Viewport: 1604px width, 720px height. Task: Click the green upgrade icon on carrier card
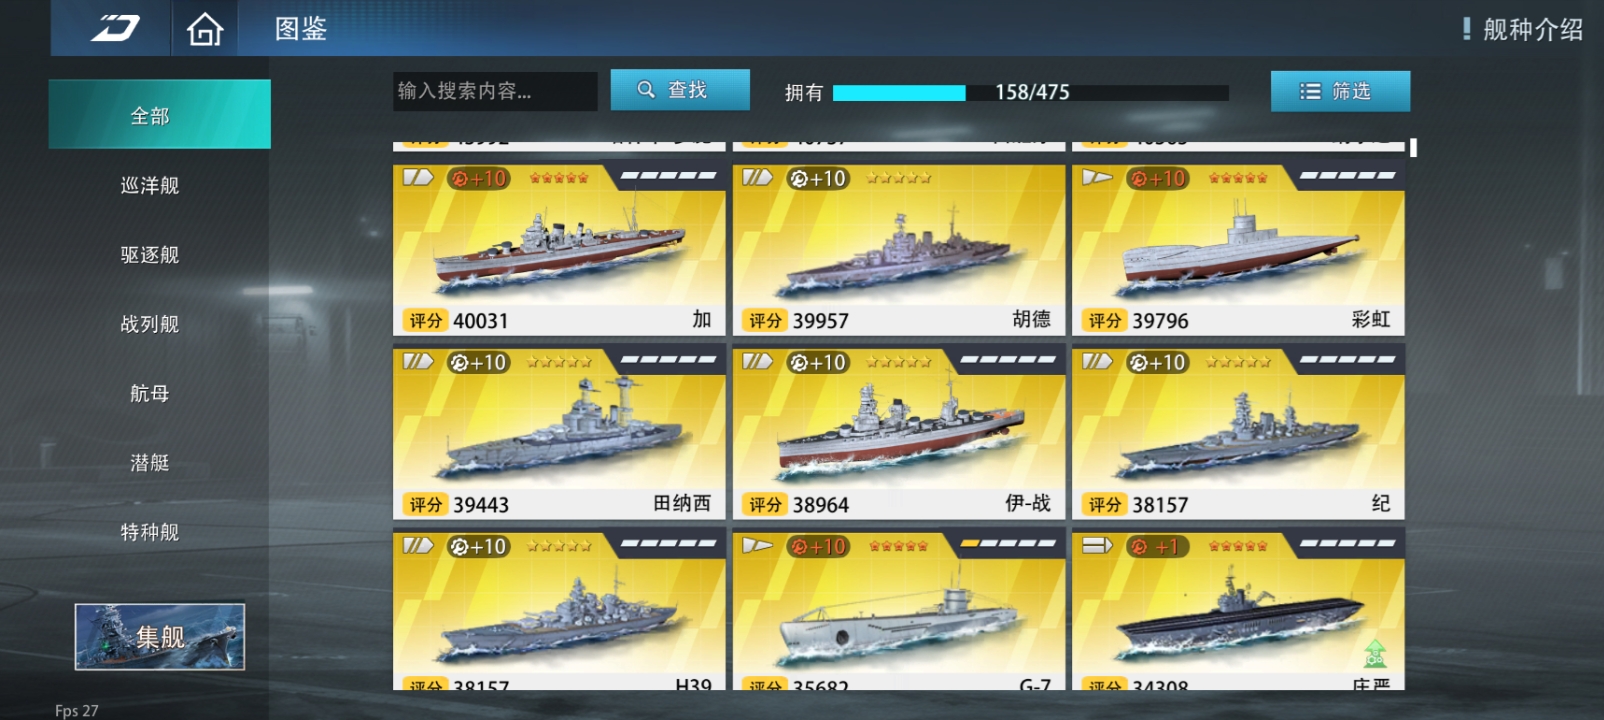pyautogui.click(x=1375, y=654)
